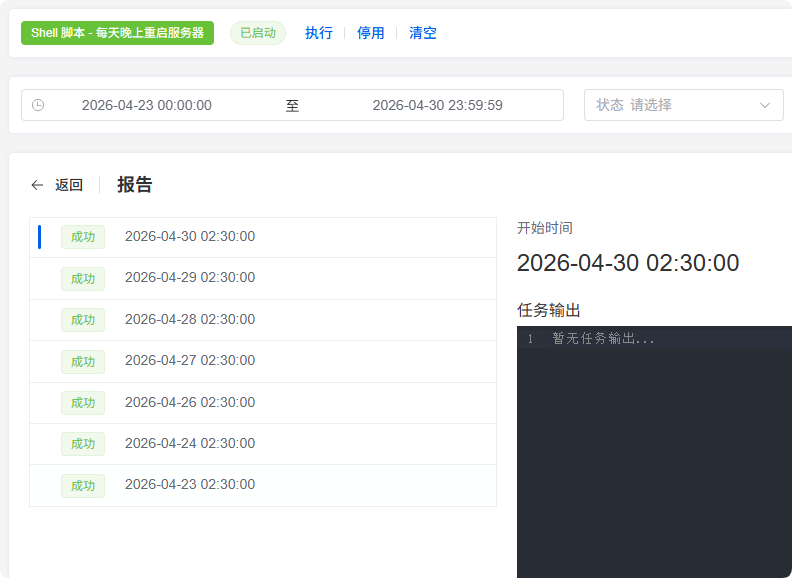The width and height of the screenshot is (792, 578).
Task: Click the 清空 link
Action: coord(423,33)
